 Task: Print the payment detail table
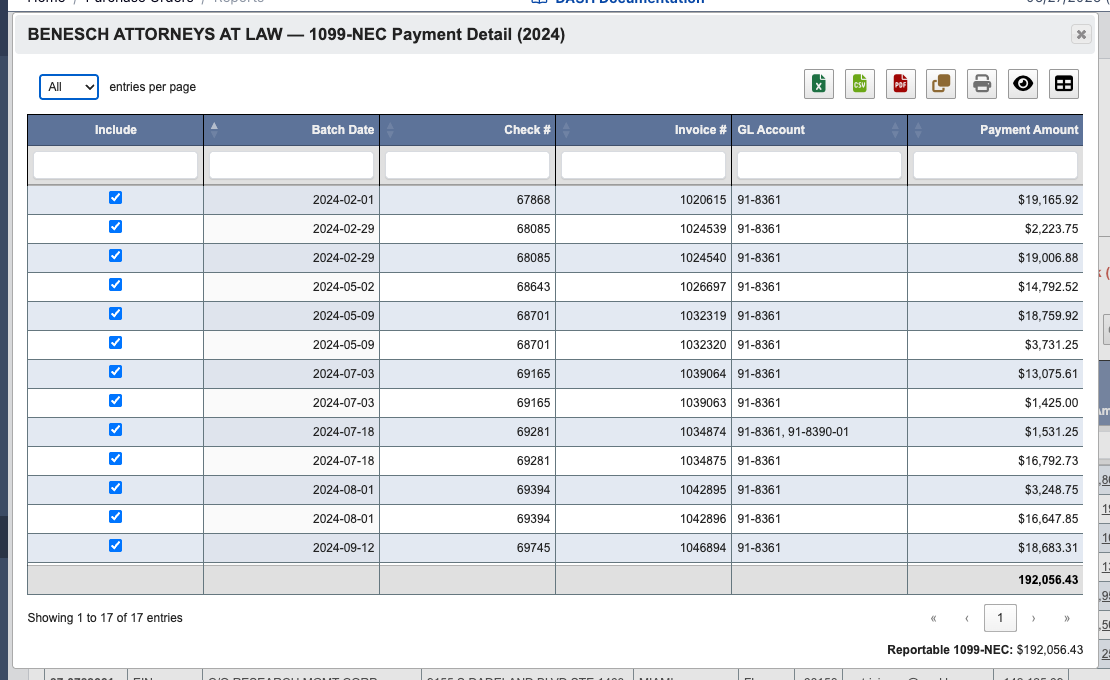pyautogui.click(x=982, y=84)
